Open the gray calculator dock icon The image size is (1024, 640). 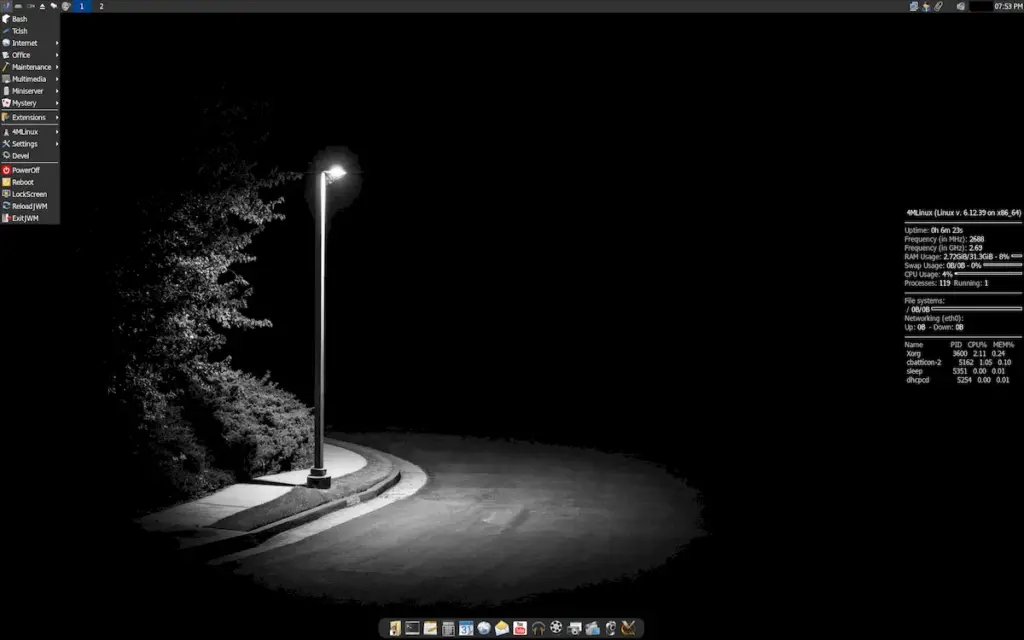[448, 628]
